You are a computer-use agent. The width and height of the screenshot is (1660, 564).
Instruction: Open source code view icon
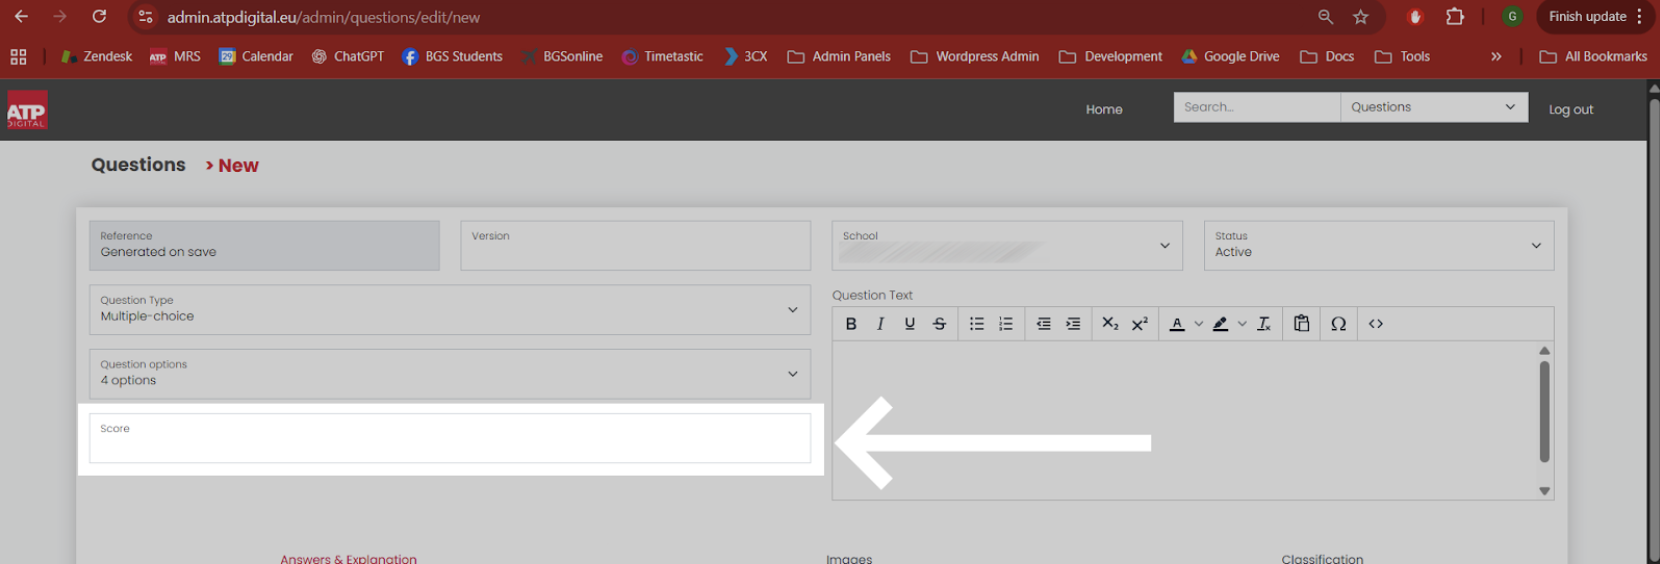point(1376,324)
